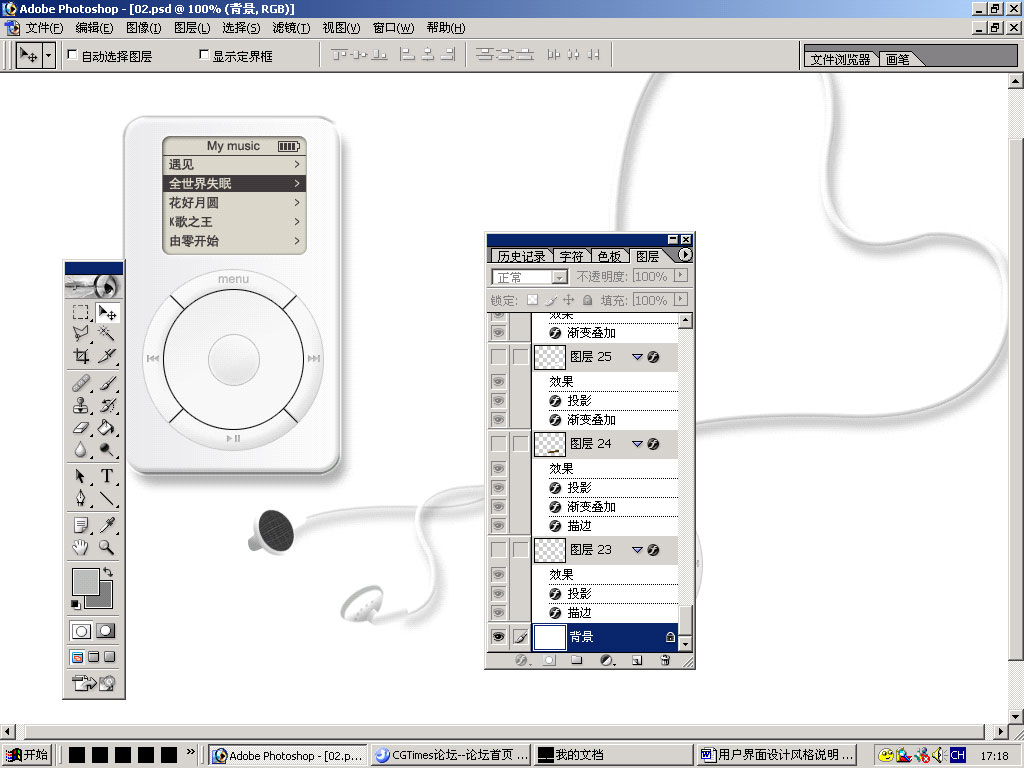Hide the 背景 layer with its eye

coord(498,637)
